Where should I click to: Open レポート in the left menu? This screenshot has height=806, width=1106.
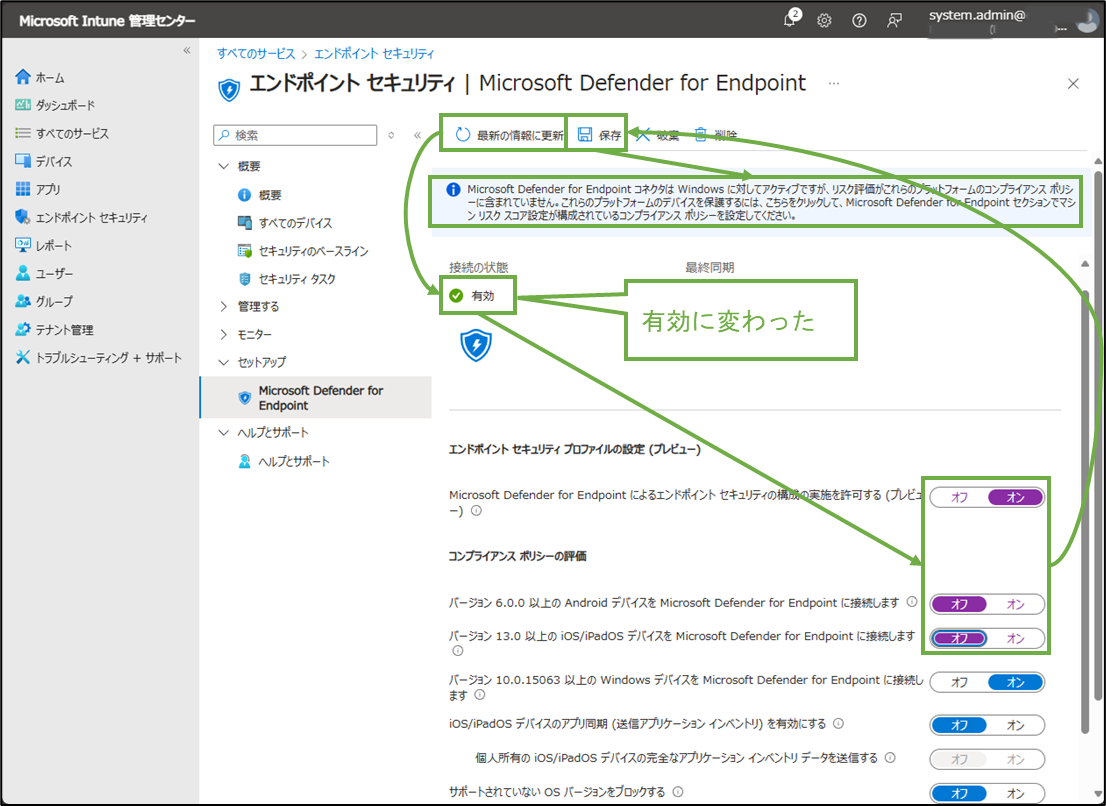coord(54,245)
